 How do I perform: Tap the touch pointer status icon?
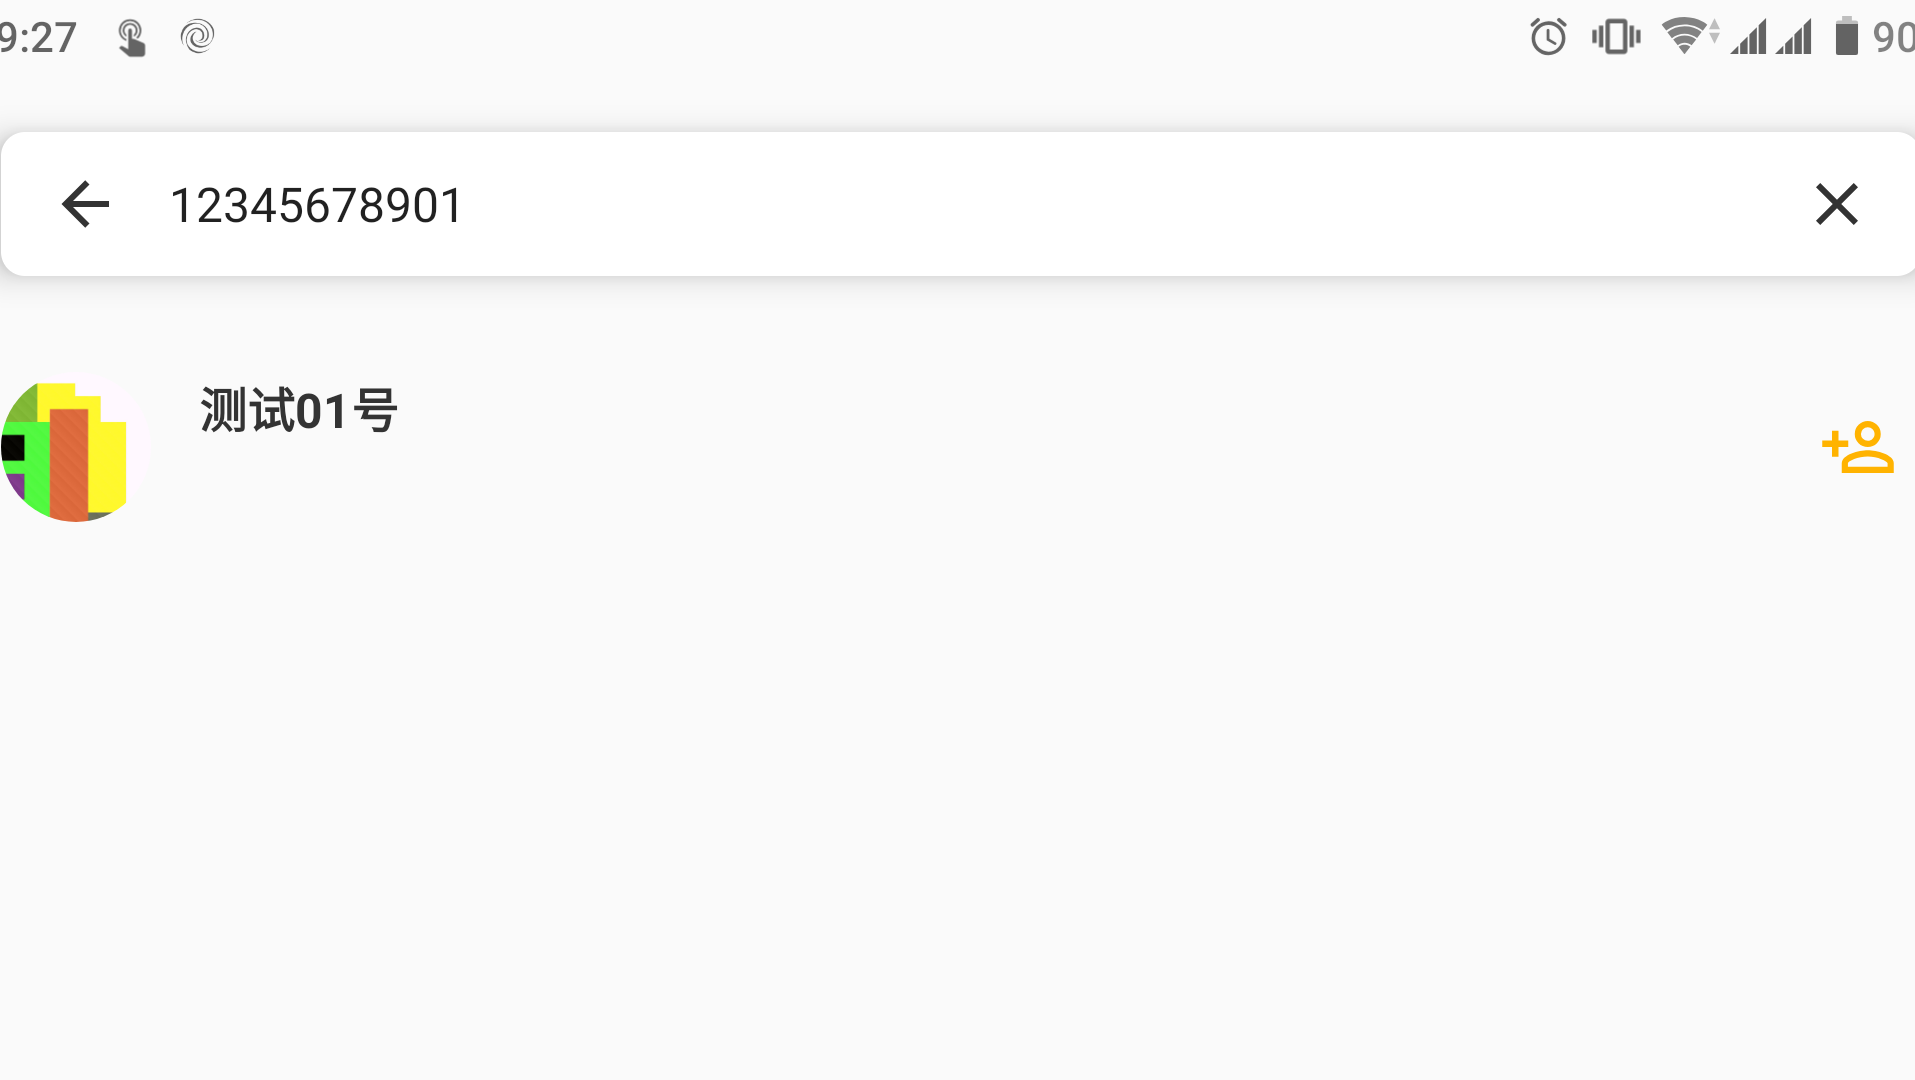[131, 38]
